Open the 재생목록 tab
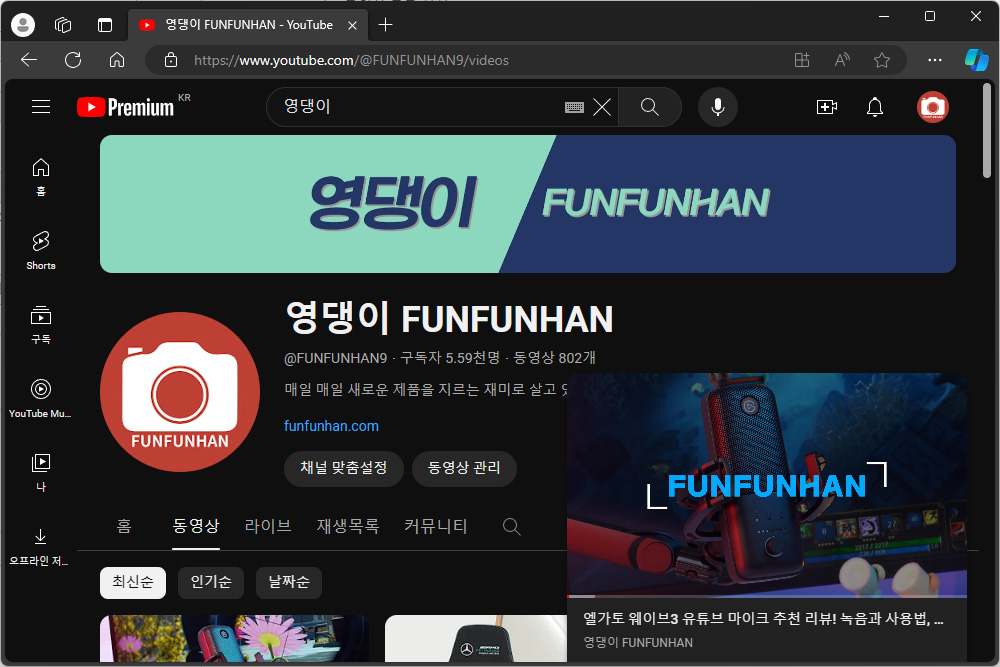This screenshot has height=667, width=1000. (348, 526)
